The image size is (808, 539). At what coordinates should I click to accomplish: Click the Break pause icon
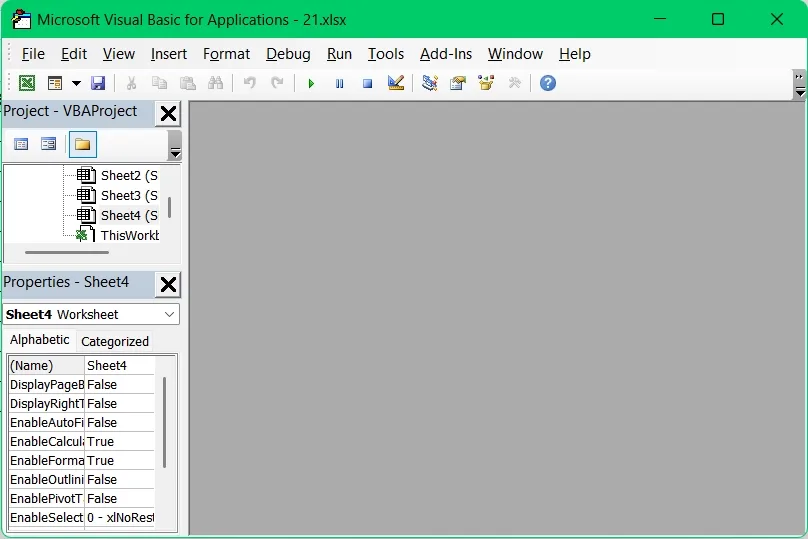point(339,83)
